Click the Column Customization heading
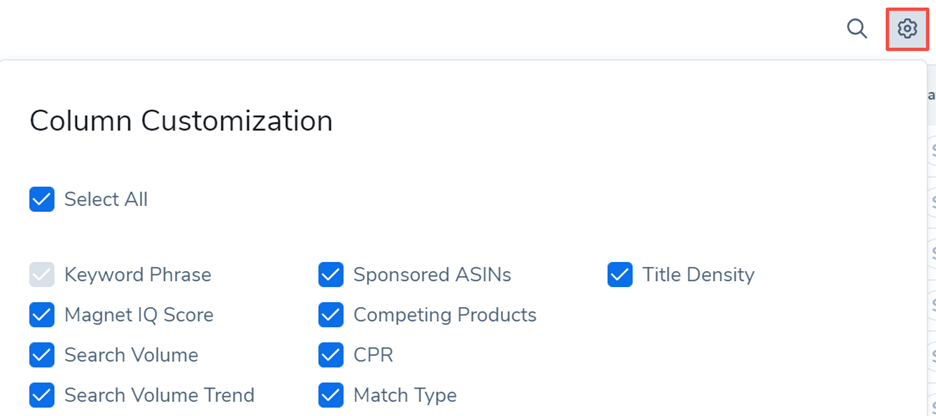Screen dimensions: 936x416 [x=181, y=121]
